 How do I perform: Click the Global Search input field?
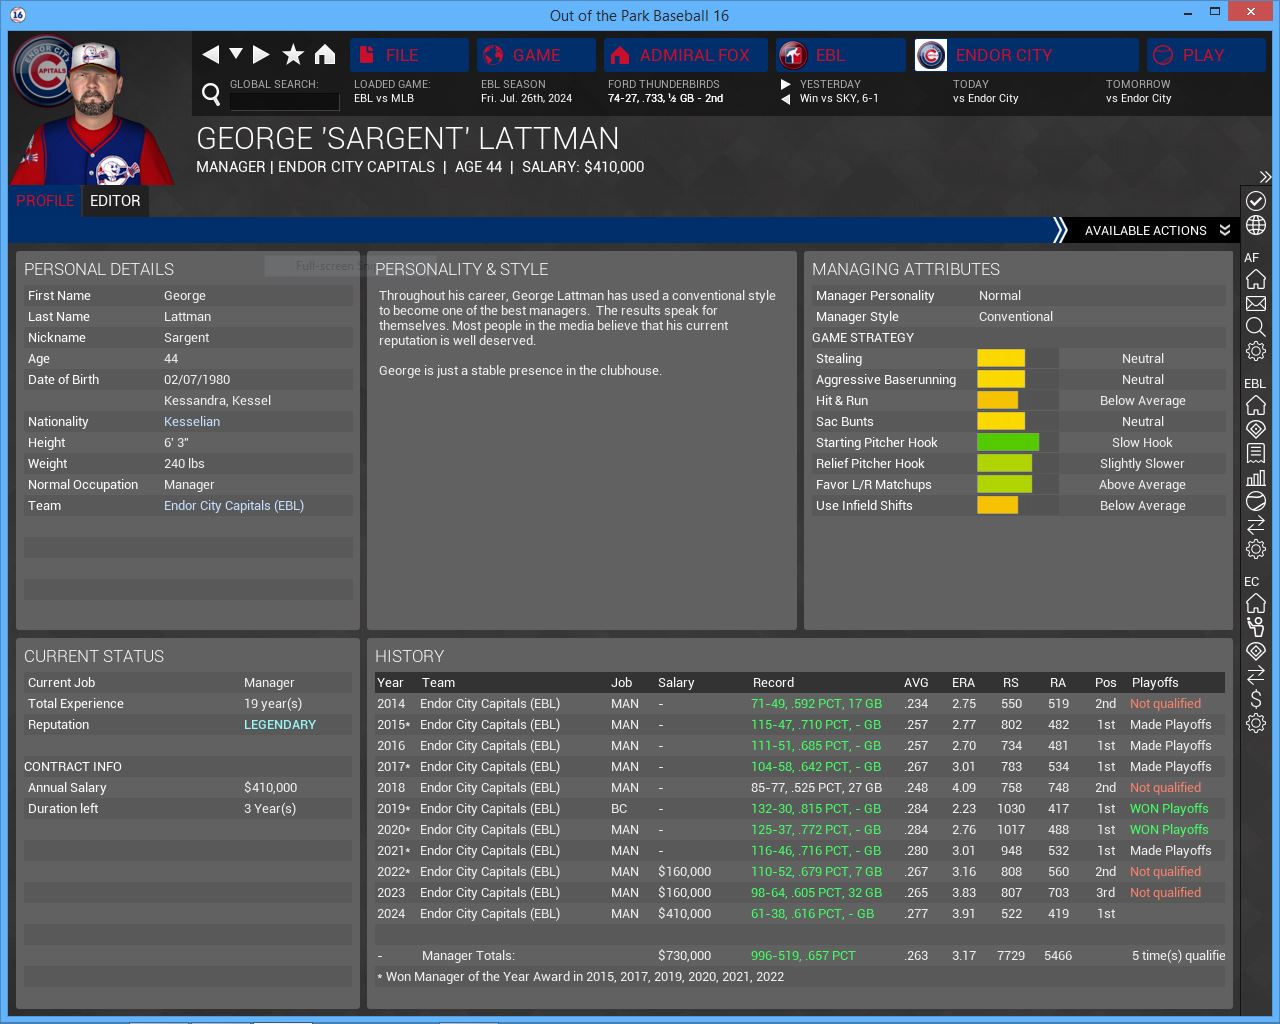[x=284, y=101]
